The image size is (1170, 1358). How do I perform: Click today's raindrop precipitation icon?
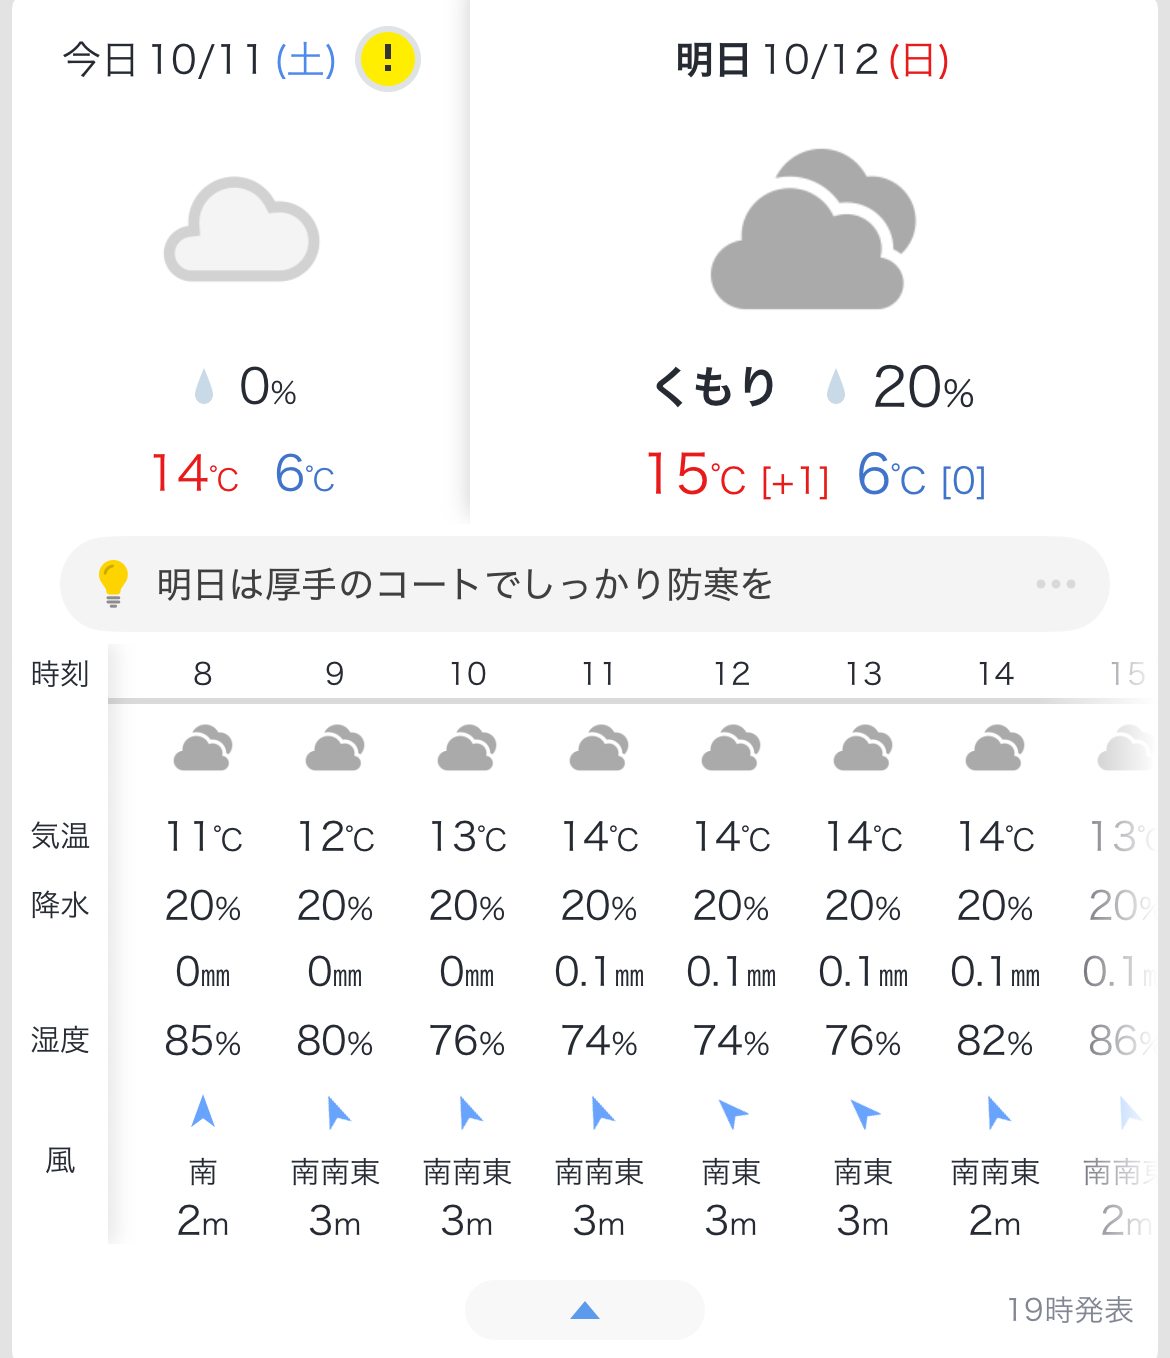tap(204, 387)
